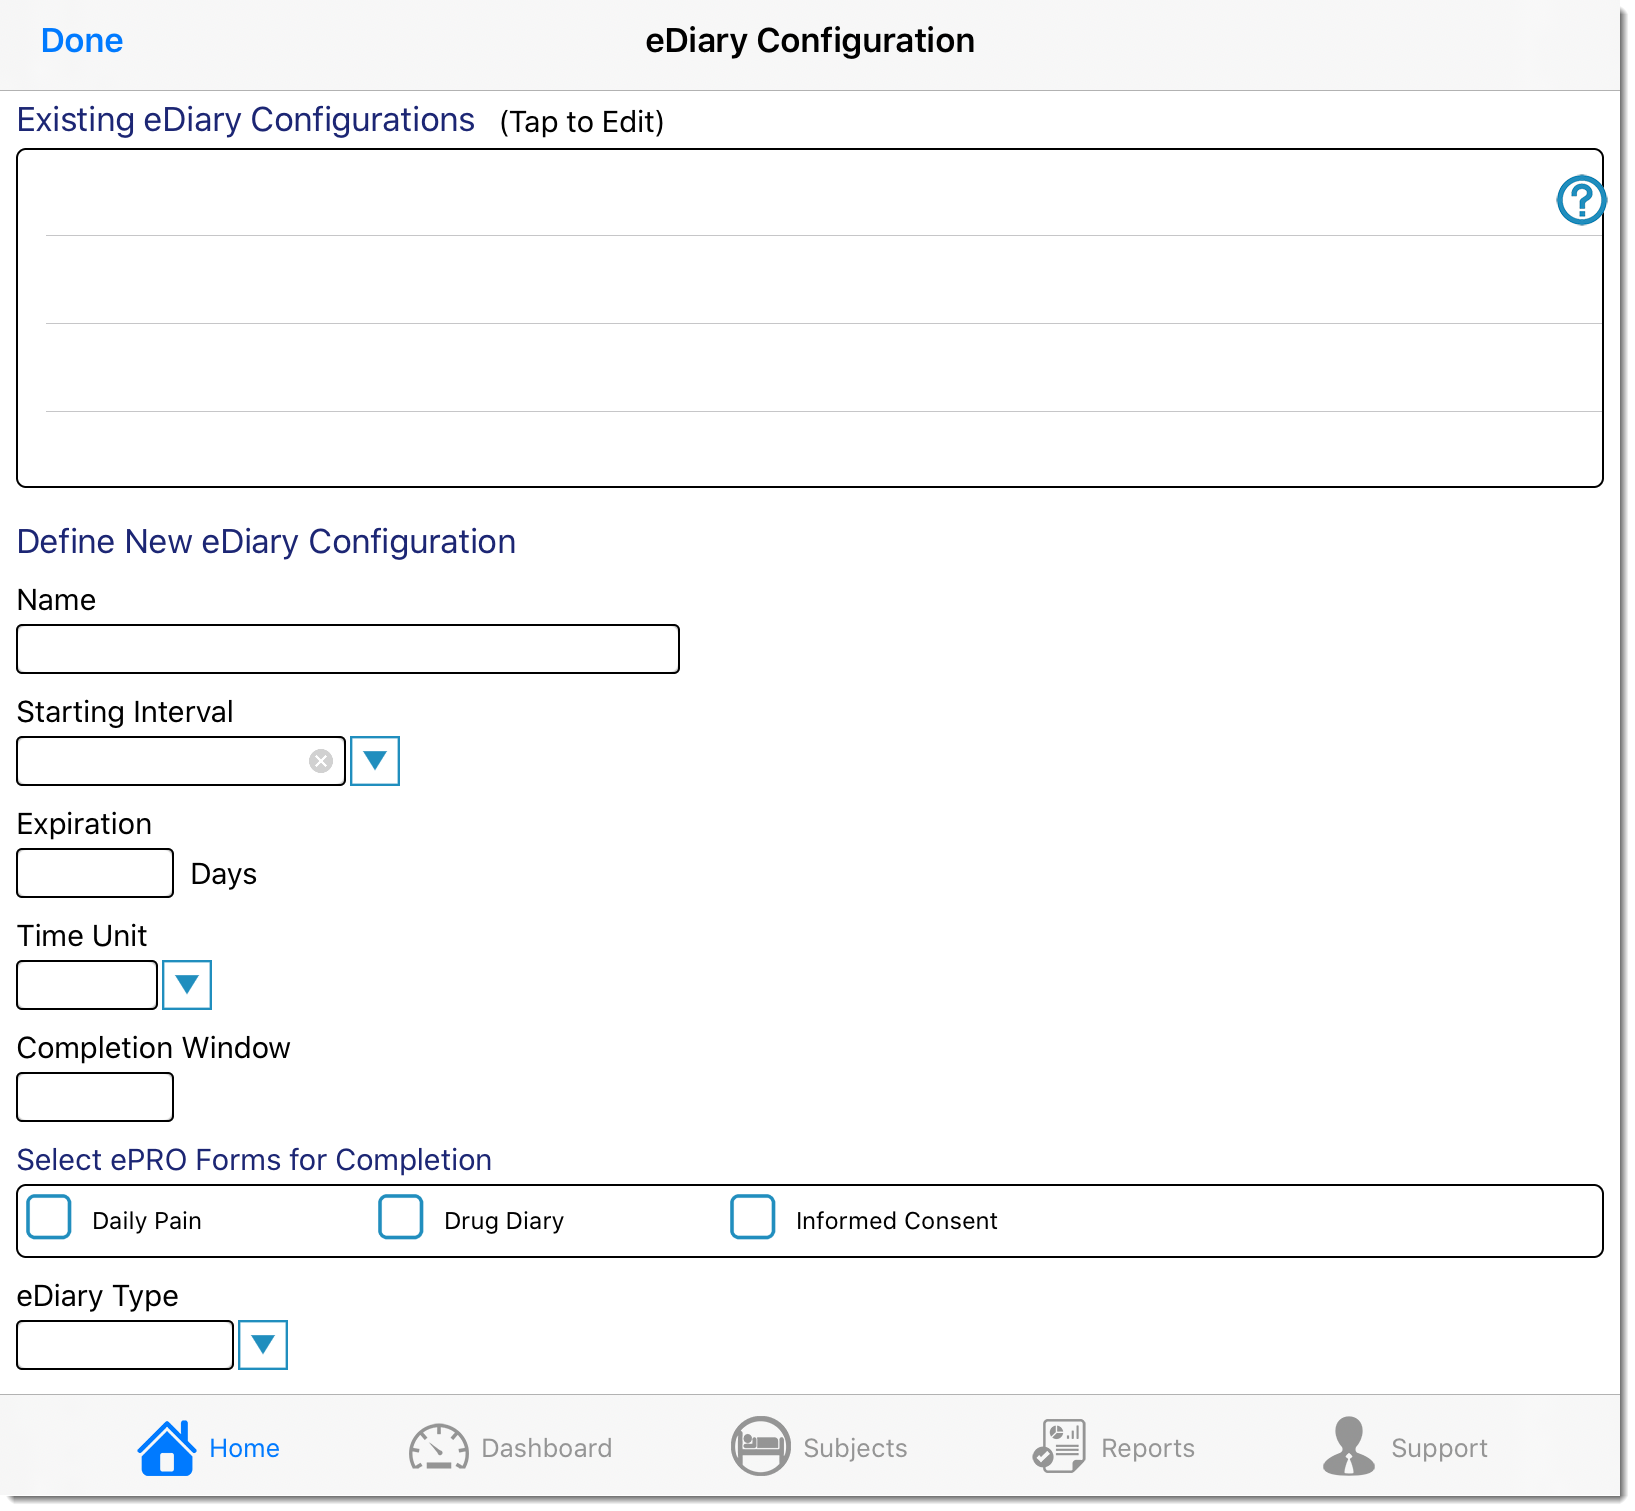Switch to the Home tab label
Screen dimensions: 1635x1511
coord(244,1448)
